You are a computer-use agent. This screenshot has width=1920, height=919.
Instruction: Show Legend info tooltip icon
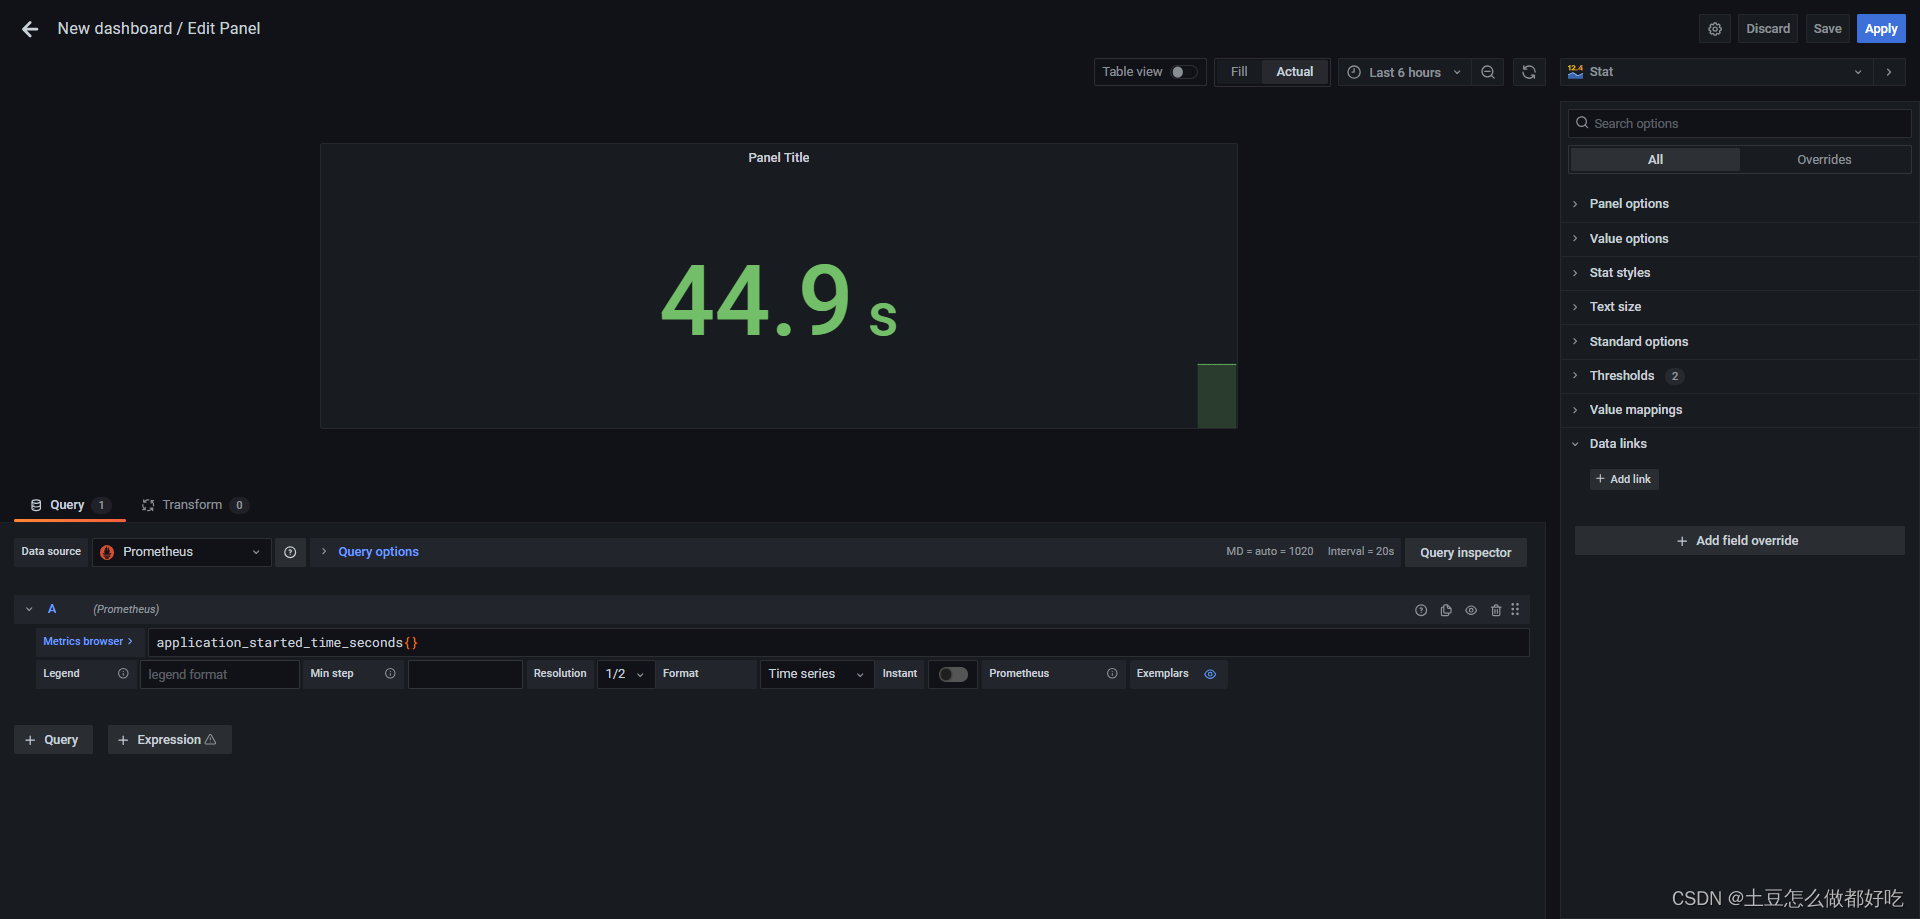tap(123, 674)
